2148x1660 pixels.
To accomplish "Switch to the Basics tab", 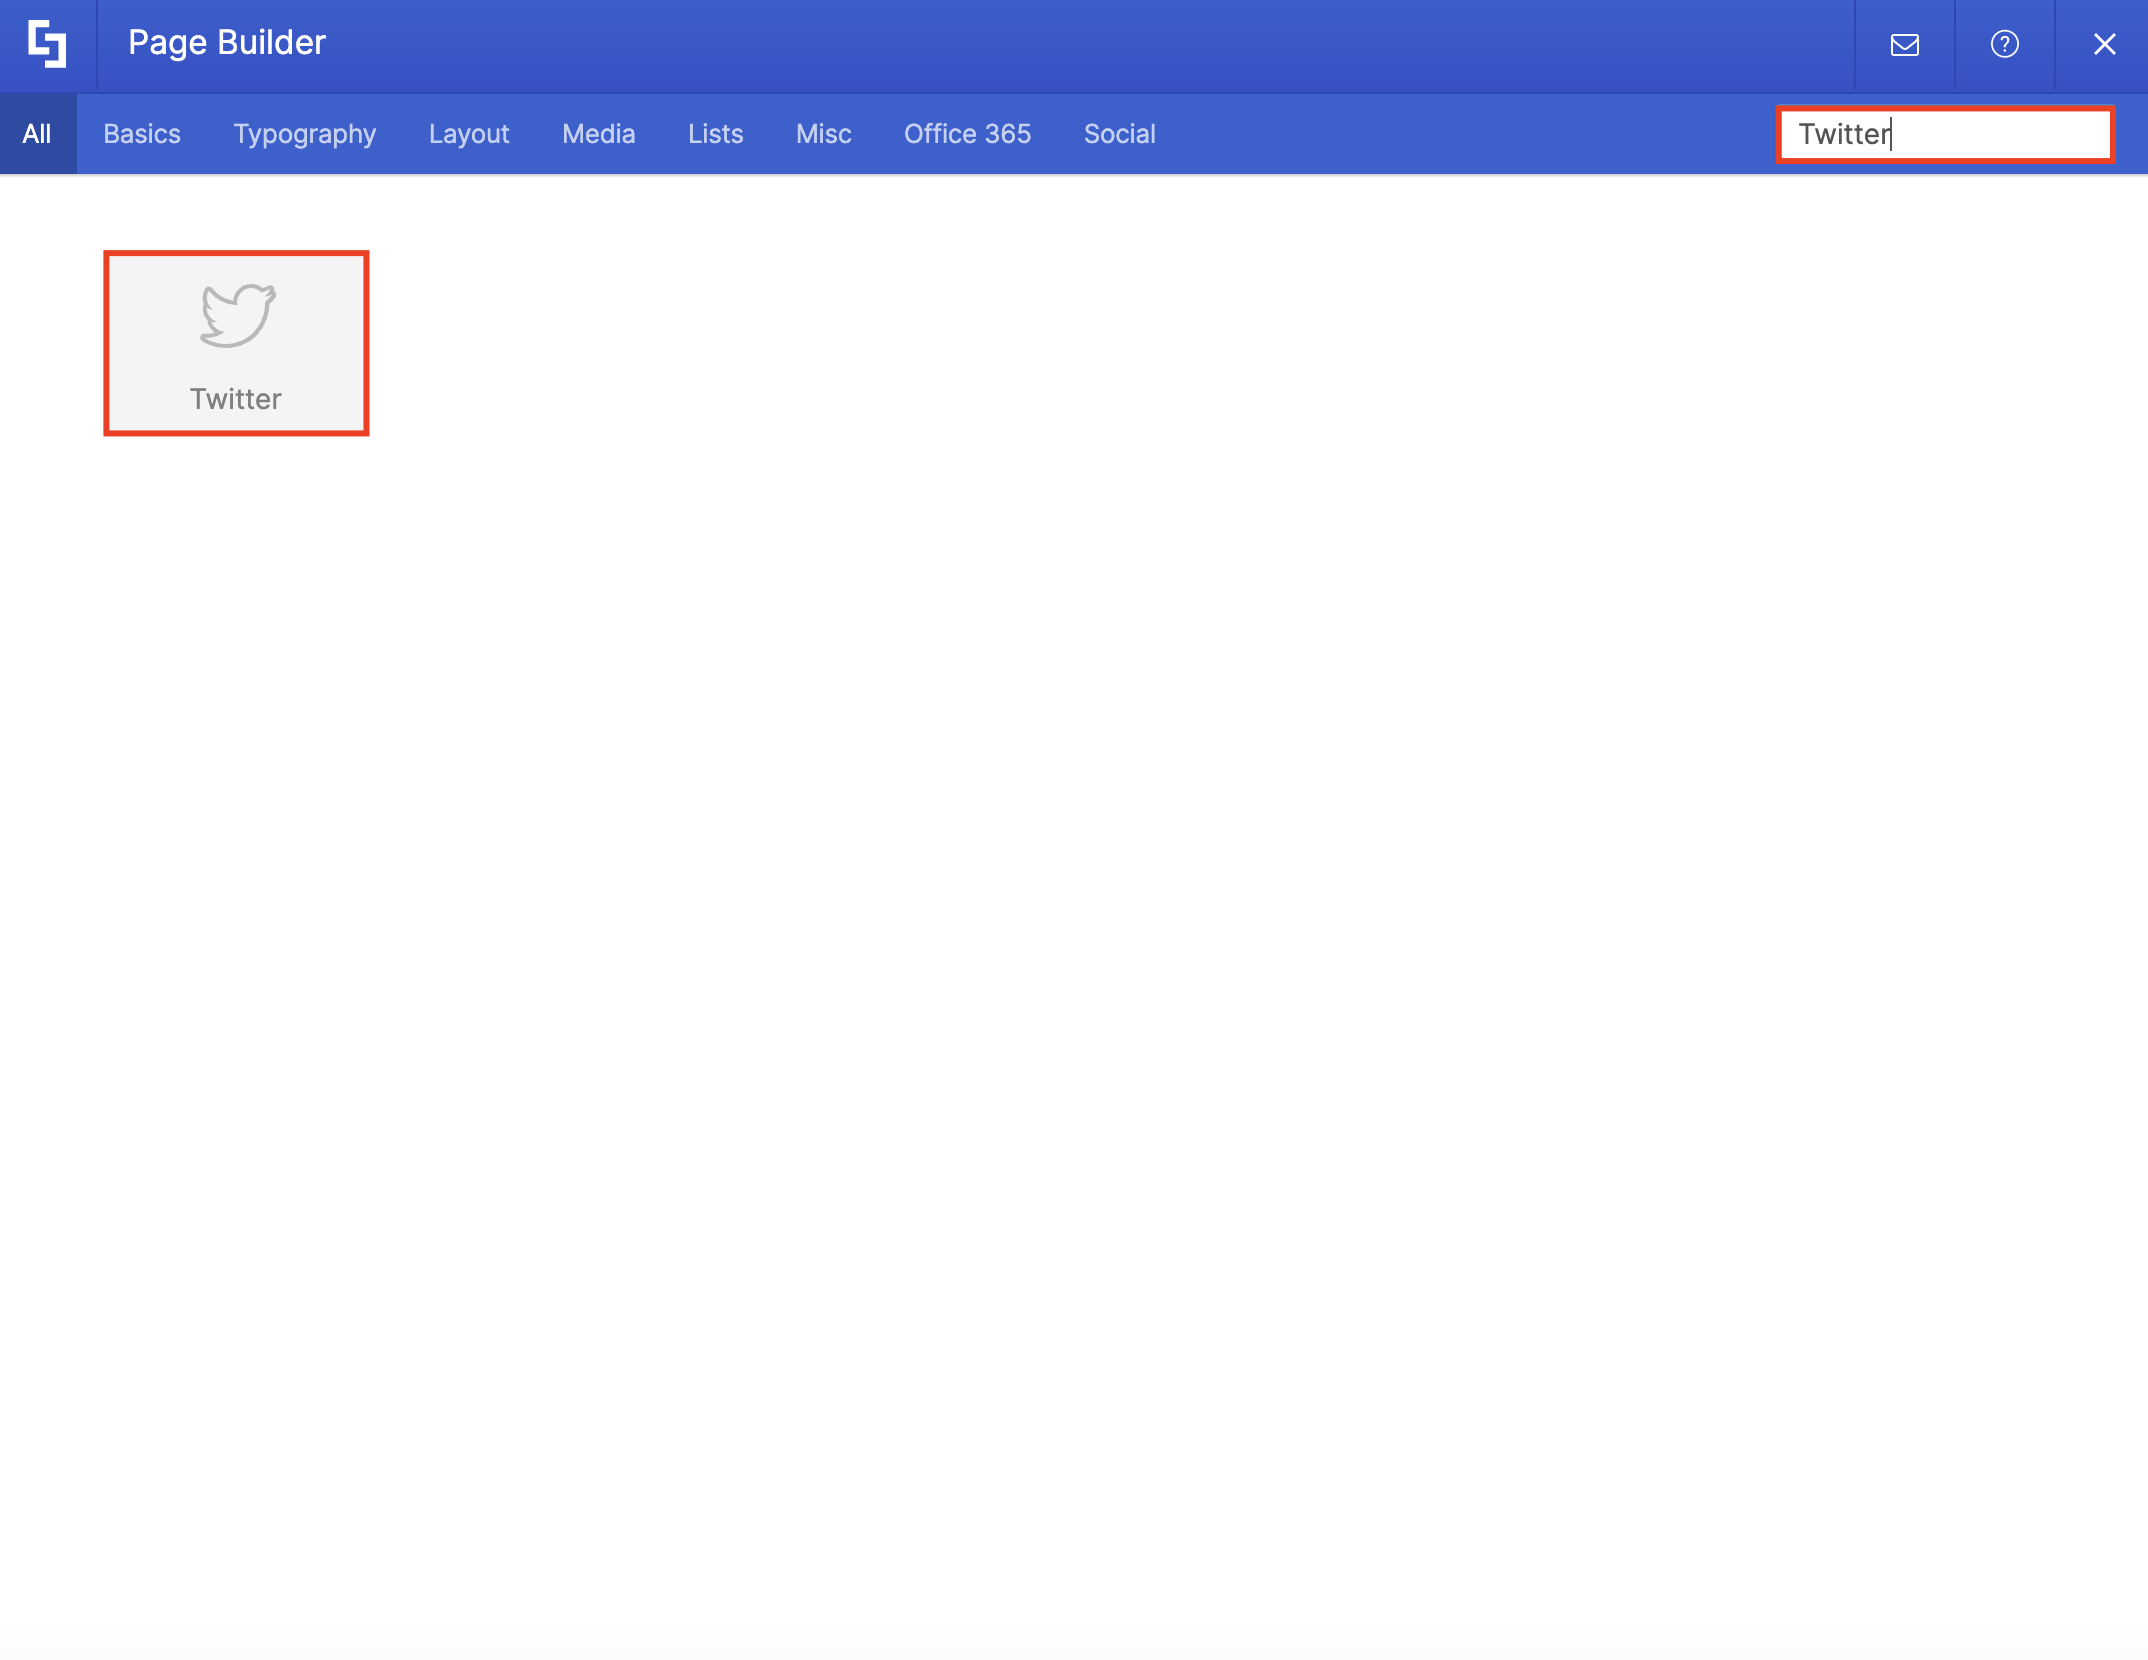I will point(142,133).
